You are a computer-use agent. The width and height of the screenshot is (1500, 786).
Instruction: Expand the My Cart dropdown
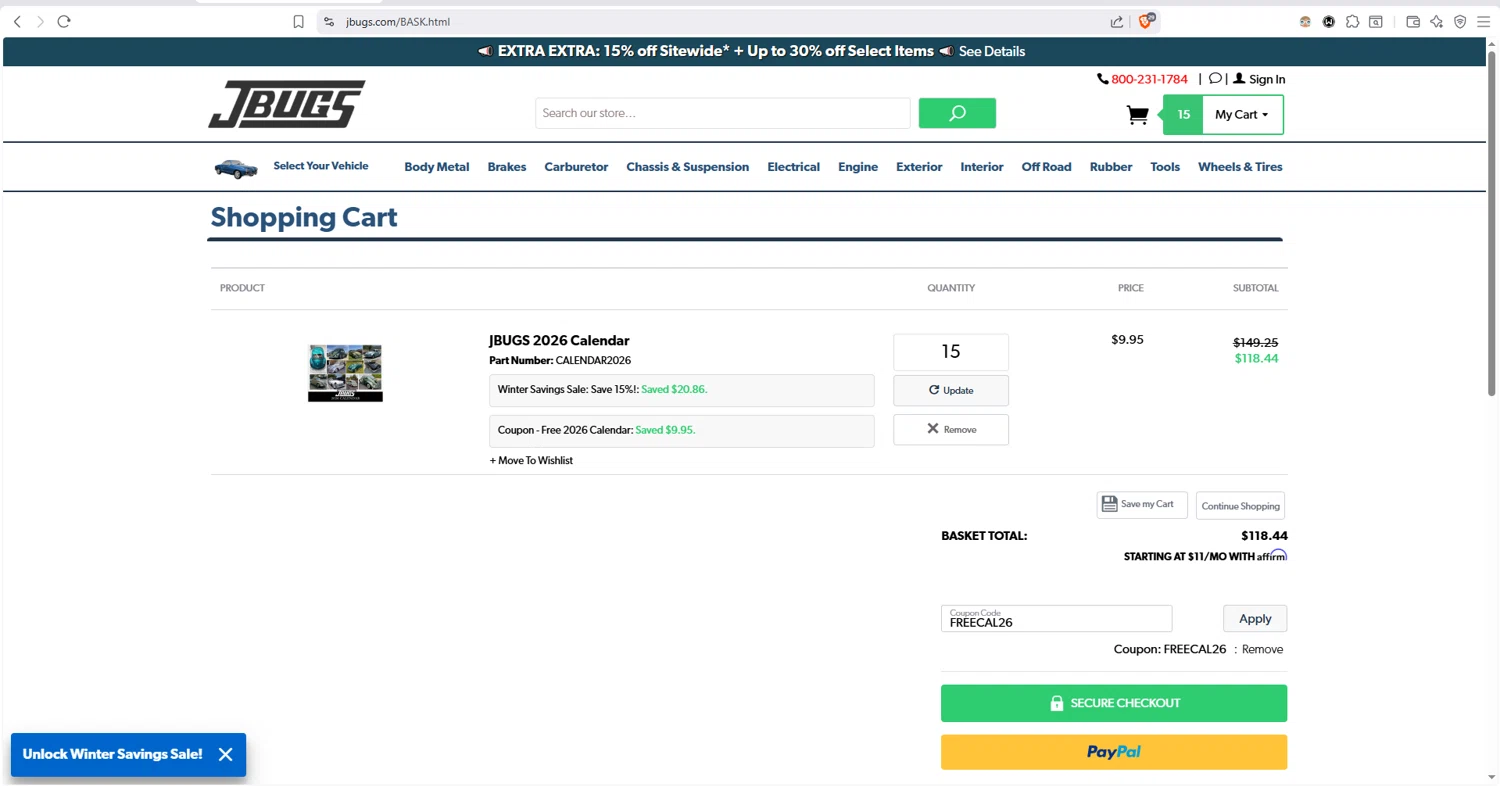click(x=1242, y=115)
